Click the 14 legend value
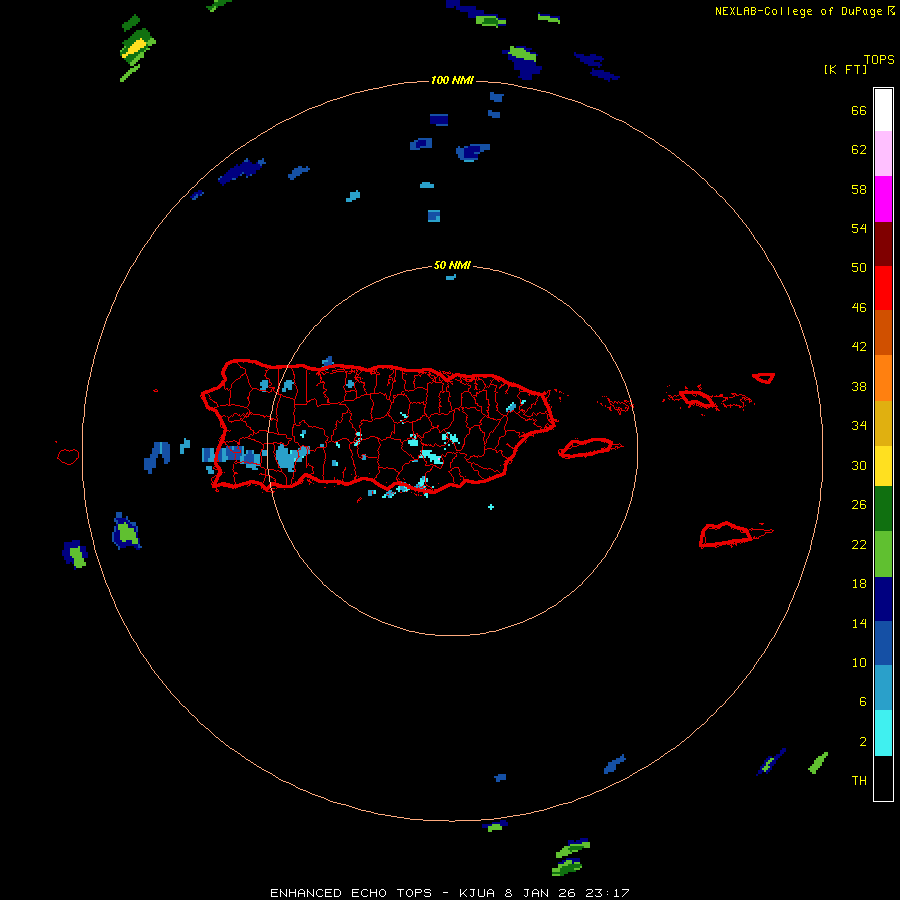 pyautogui.click(x=859, y=623)
